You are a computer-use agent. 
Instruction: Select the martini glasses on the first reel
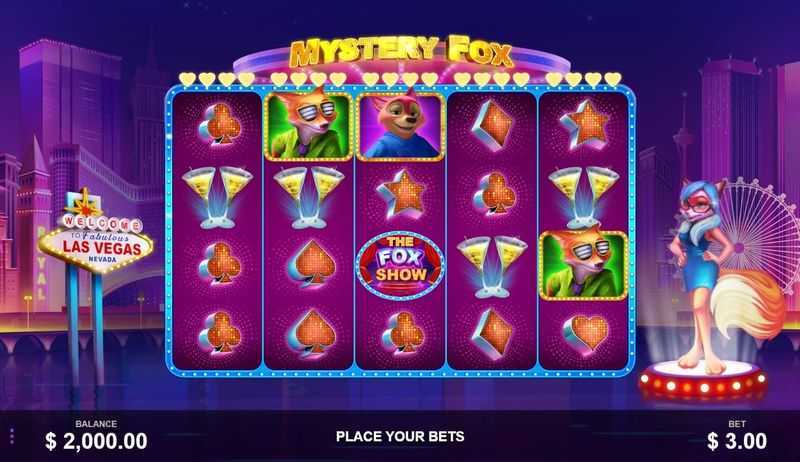[x=217, y=197]
